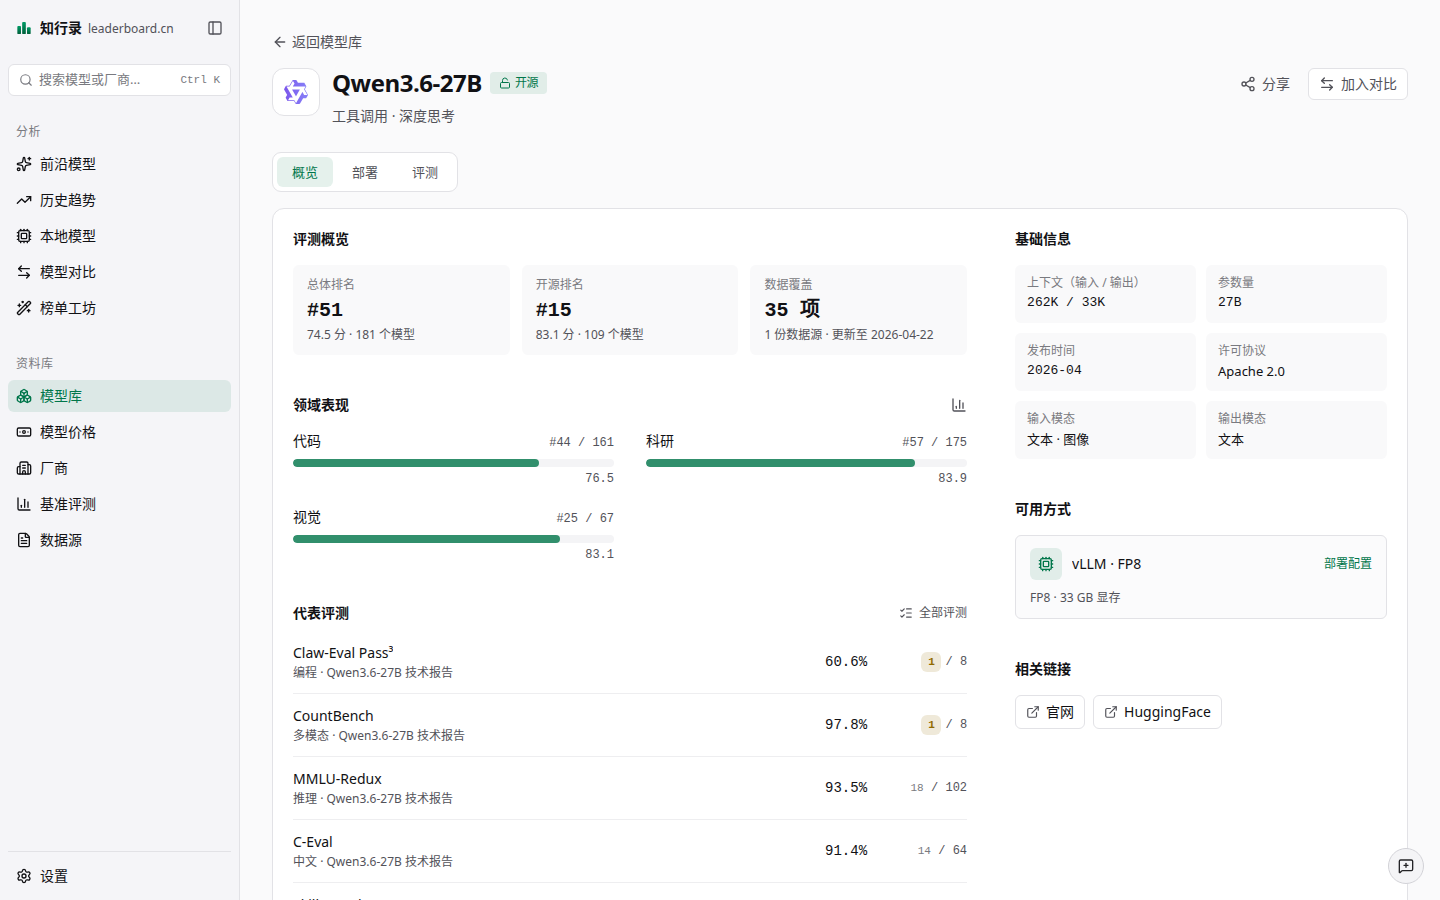Focus the 搜索模型或厂商 search field
Screen dimensions: 1440x900
(x=119, y=80)
